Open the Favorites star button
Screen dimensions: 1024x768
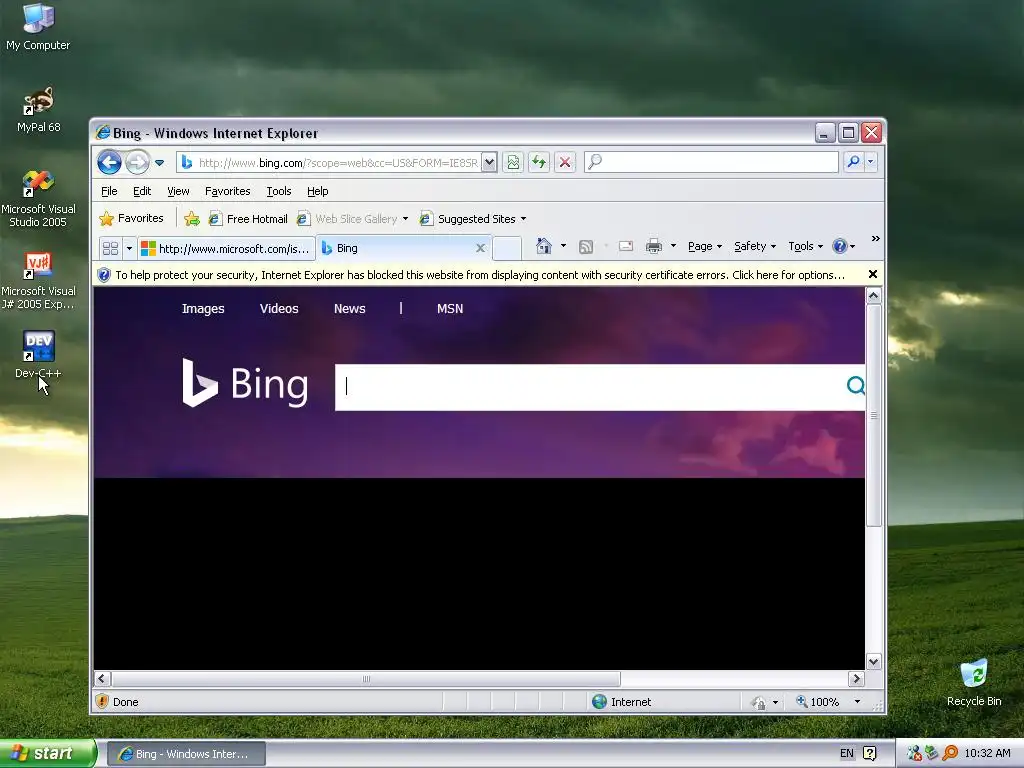click(x=131, y=218)
